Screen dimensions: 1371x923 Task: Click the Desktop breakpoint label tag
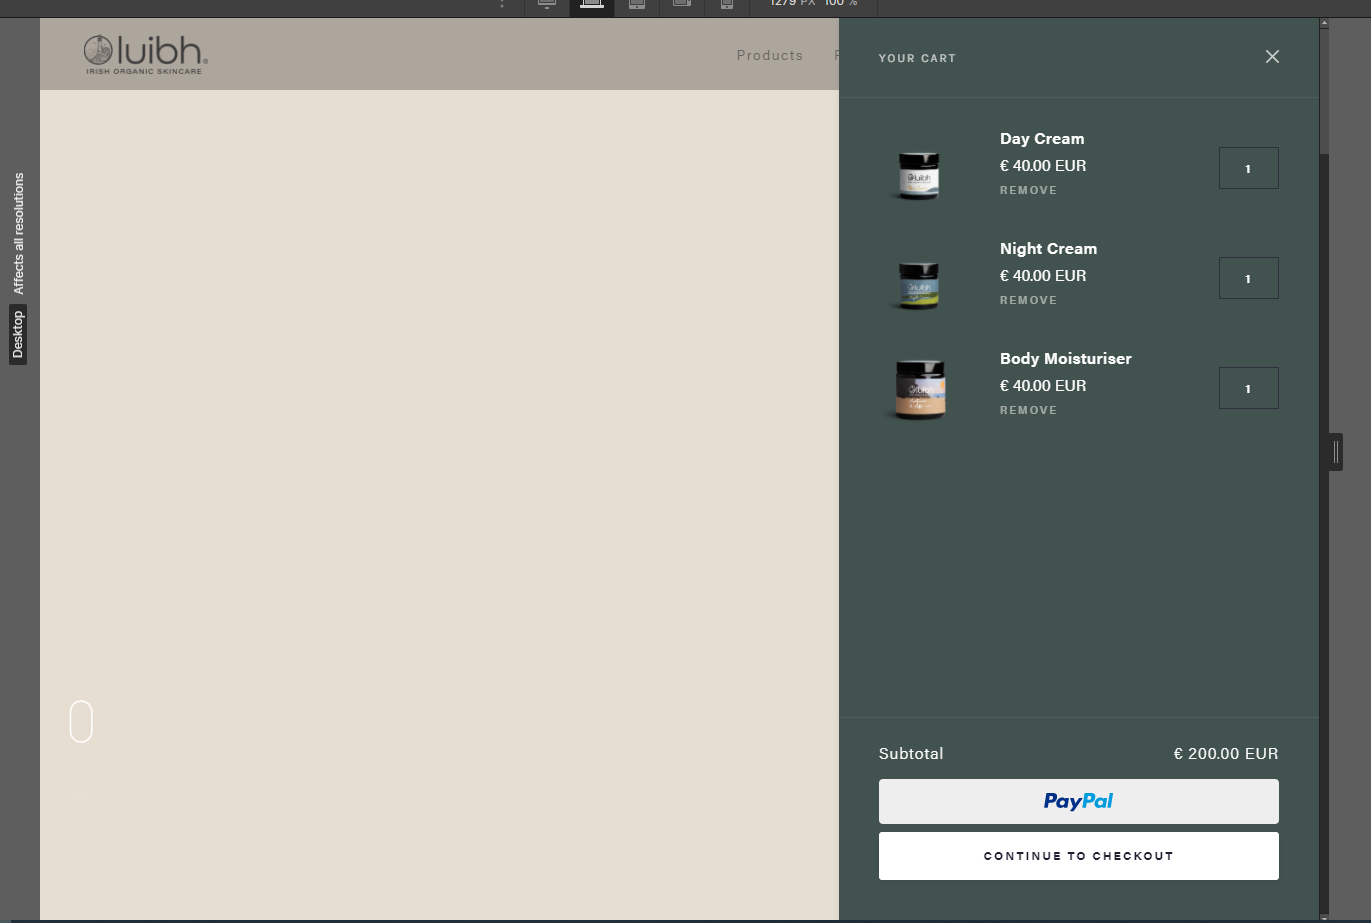[x=18, y=335]
